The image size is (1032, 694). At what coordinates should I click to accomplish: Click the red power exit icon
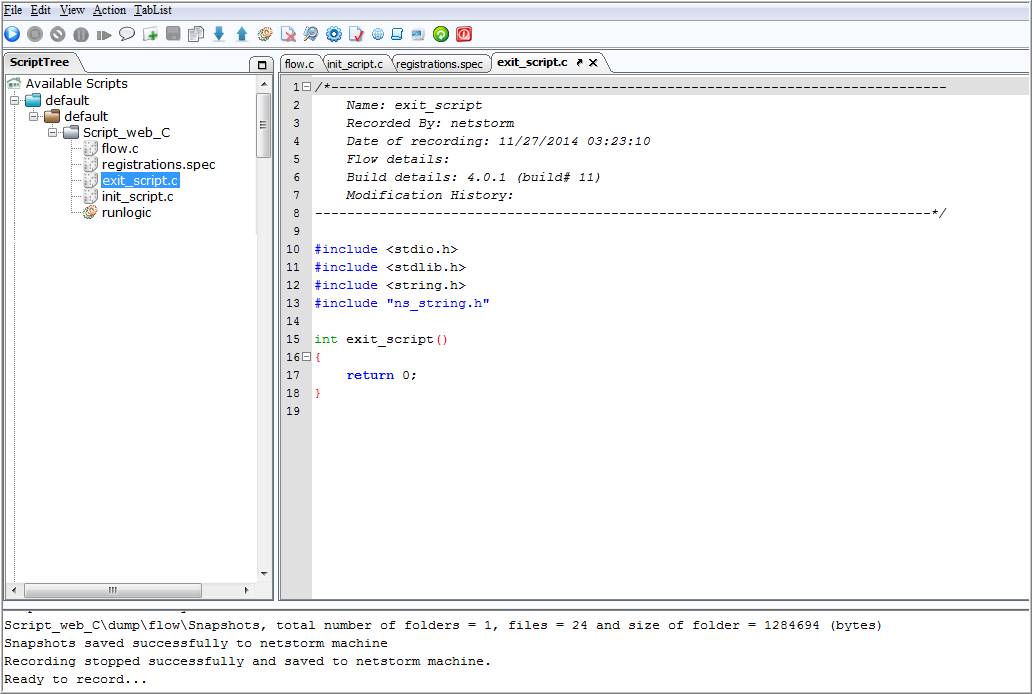464,34
